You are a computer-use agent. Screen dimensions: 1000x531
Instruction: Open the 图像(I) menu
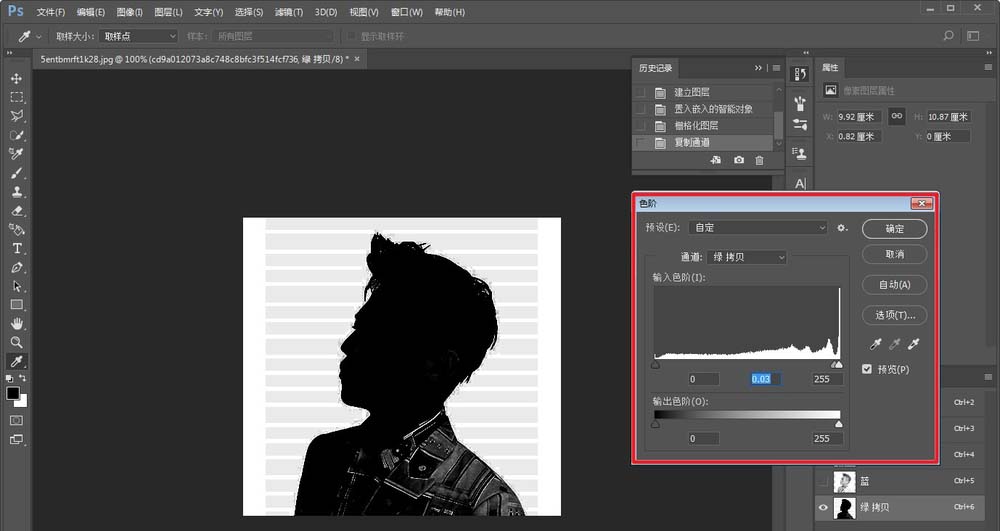[x=129, y=12]
